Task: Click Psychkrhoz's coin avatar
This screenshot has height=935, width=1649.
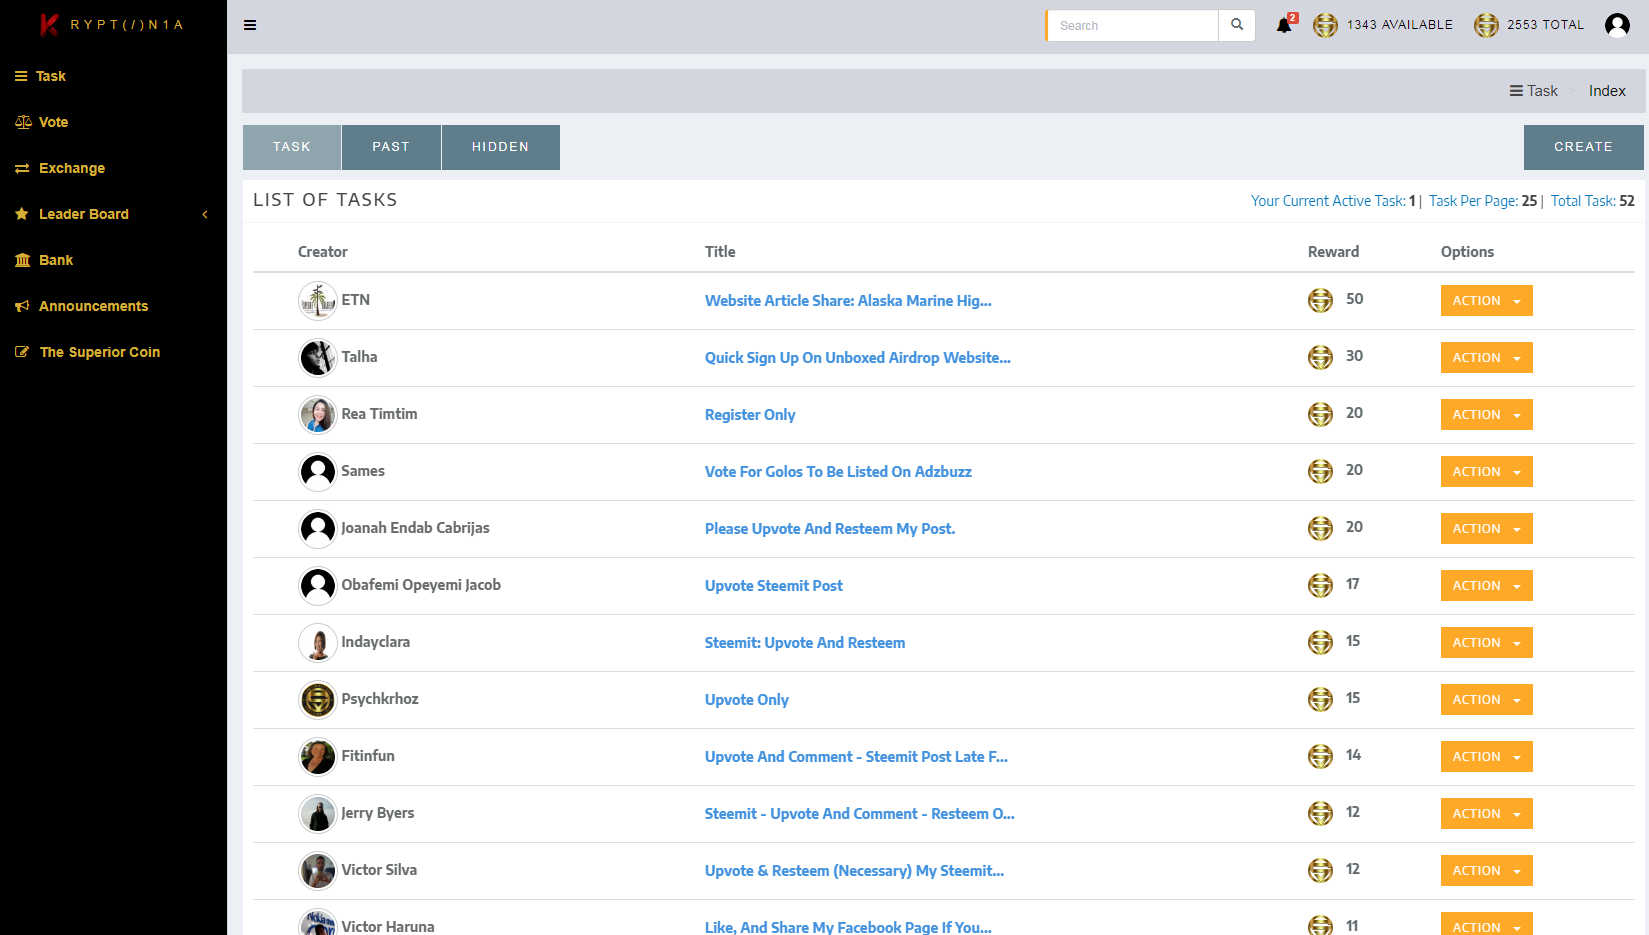Action: (x=318, y=700)
